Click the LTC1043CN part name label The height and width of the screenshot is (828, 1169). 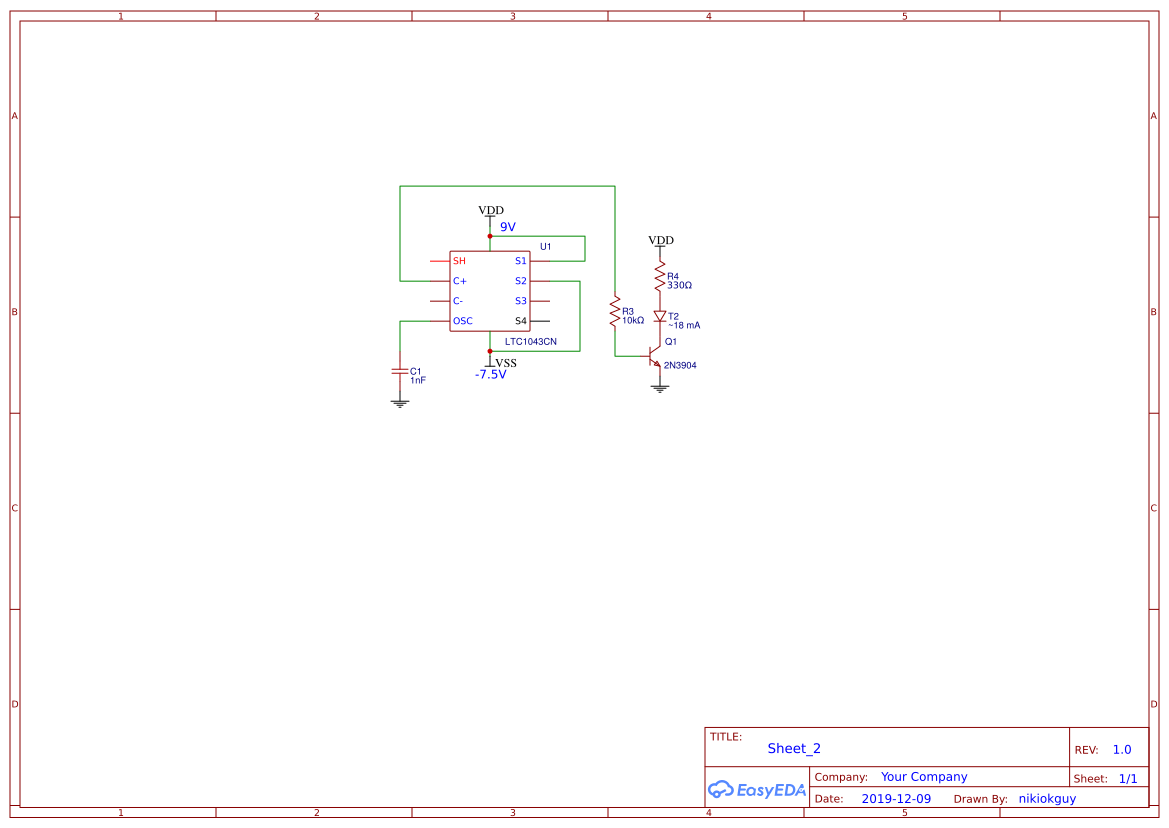531,342
